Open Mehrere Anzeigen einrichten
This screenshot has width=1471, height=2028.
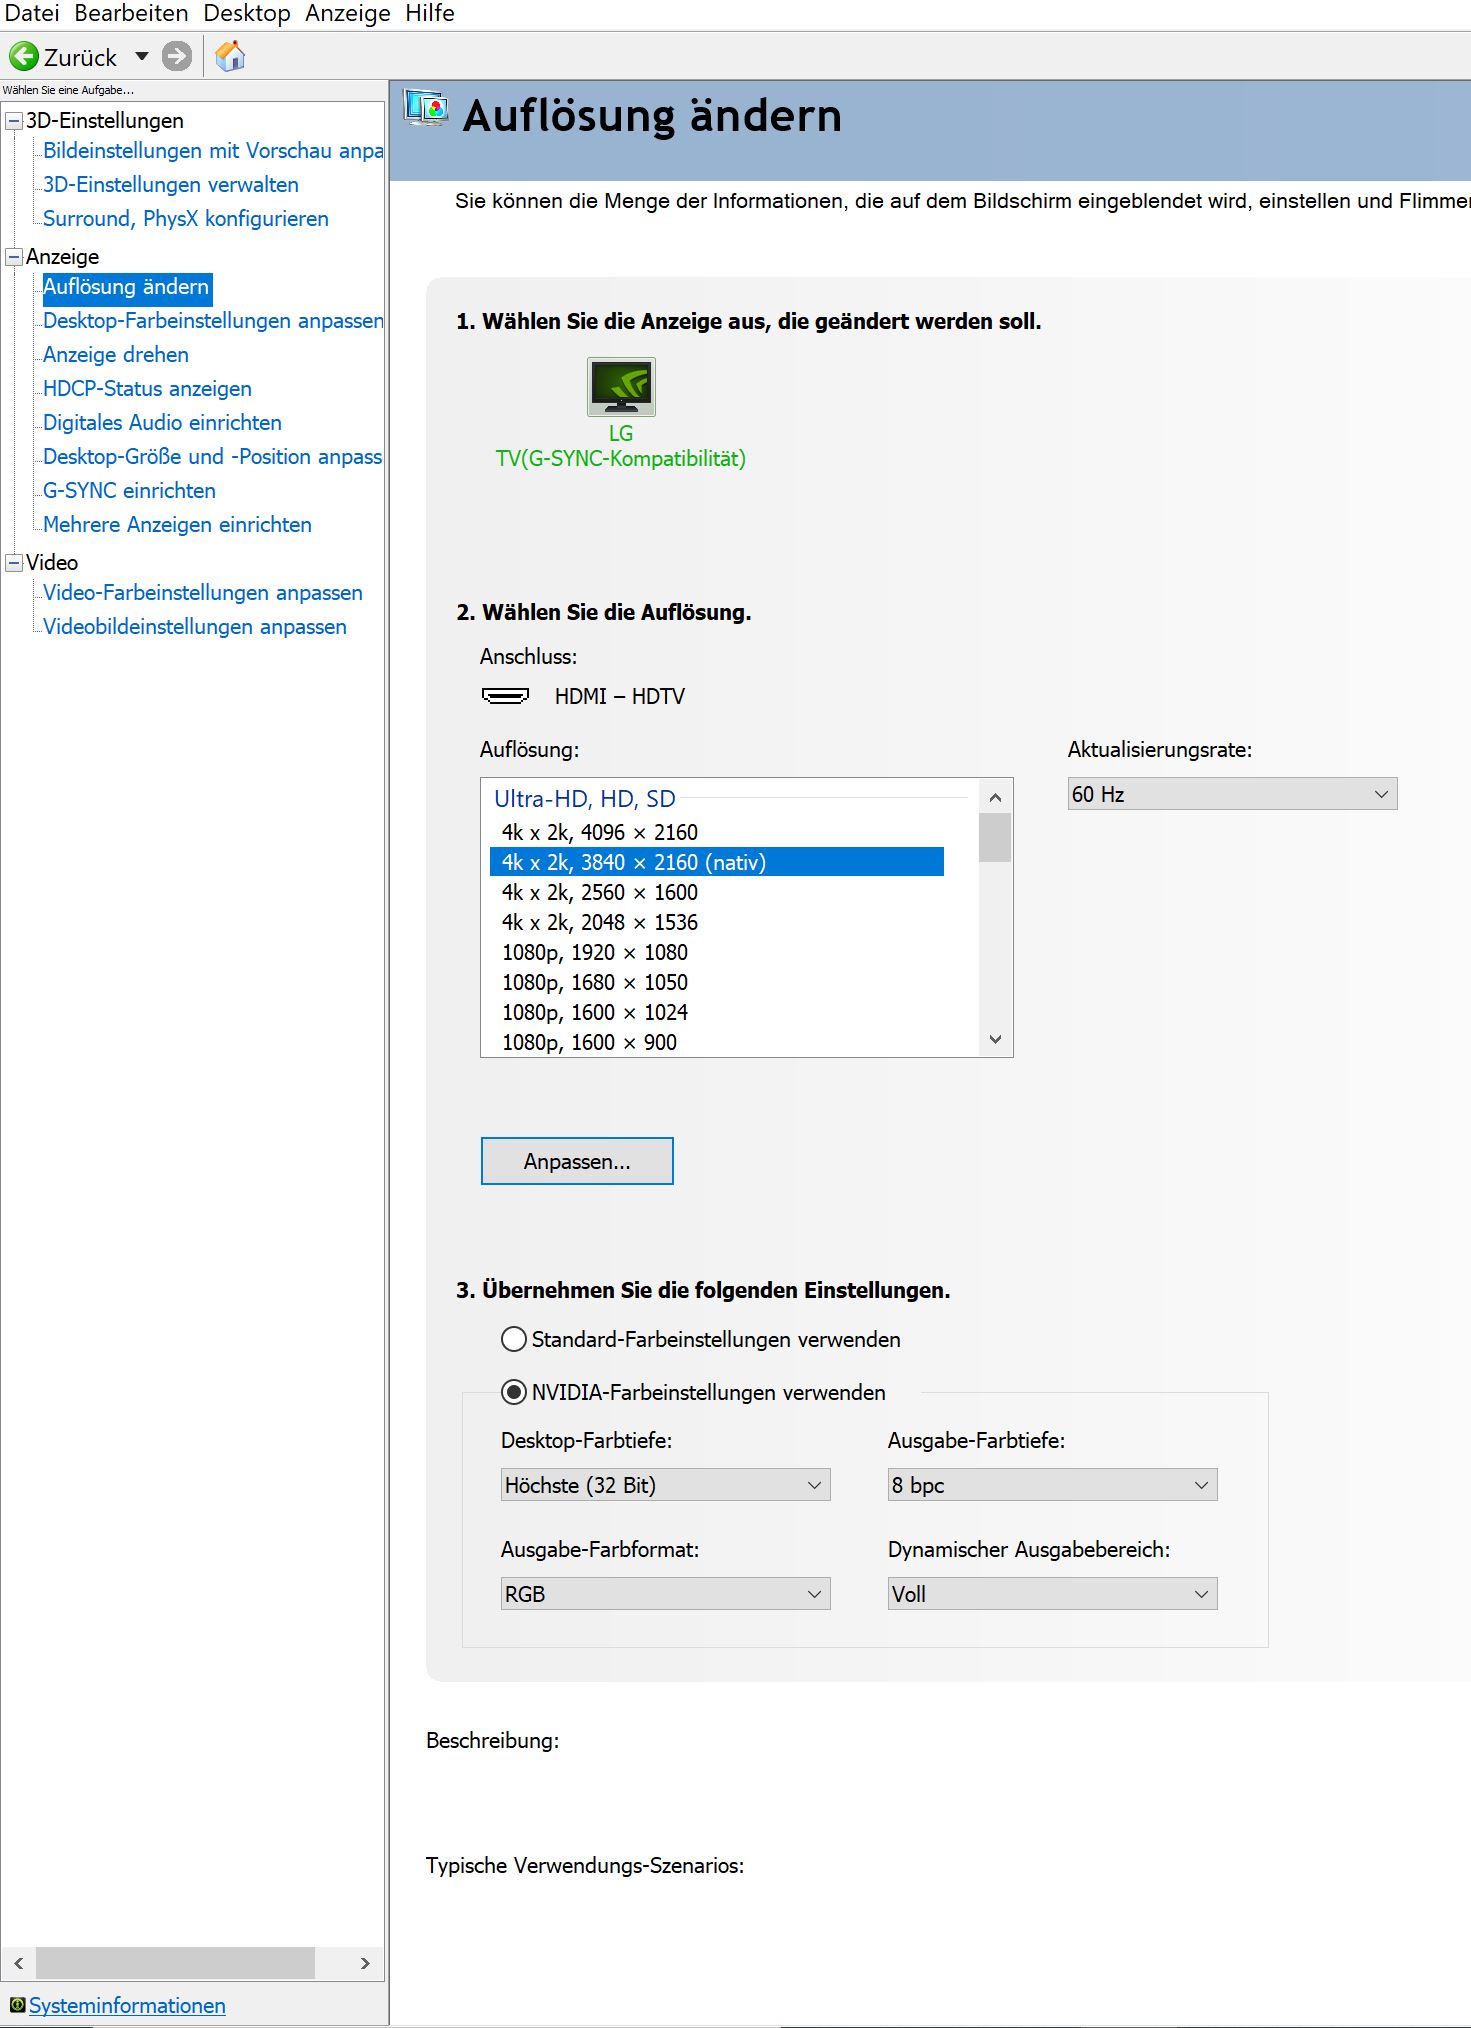[x=177, y=525]
